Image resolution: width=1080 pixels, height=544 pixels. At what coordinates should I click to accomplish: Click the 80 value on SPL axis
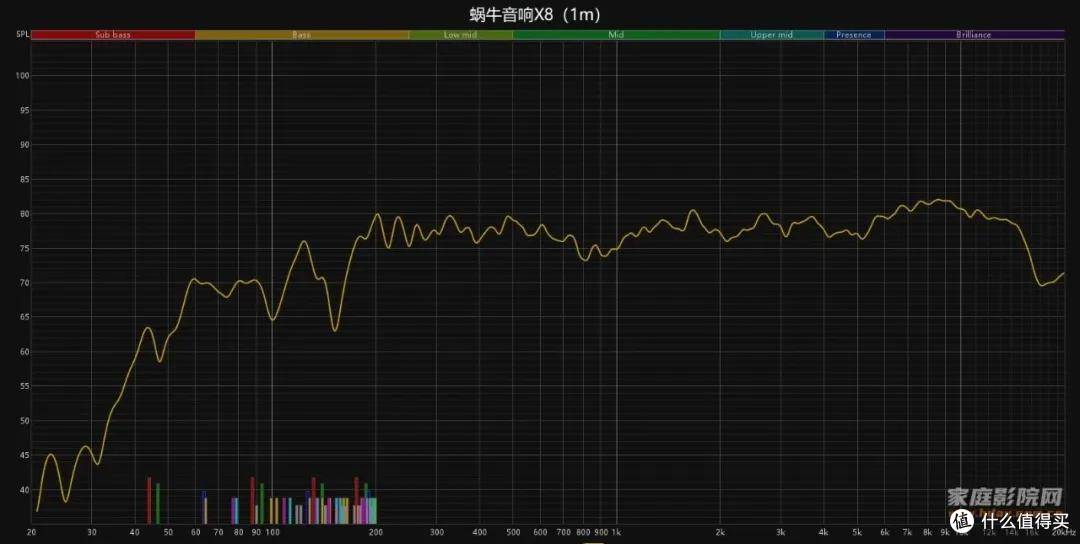[x=25, y=214]
